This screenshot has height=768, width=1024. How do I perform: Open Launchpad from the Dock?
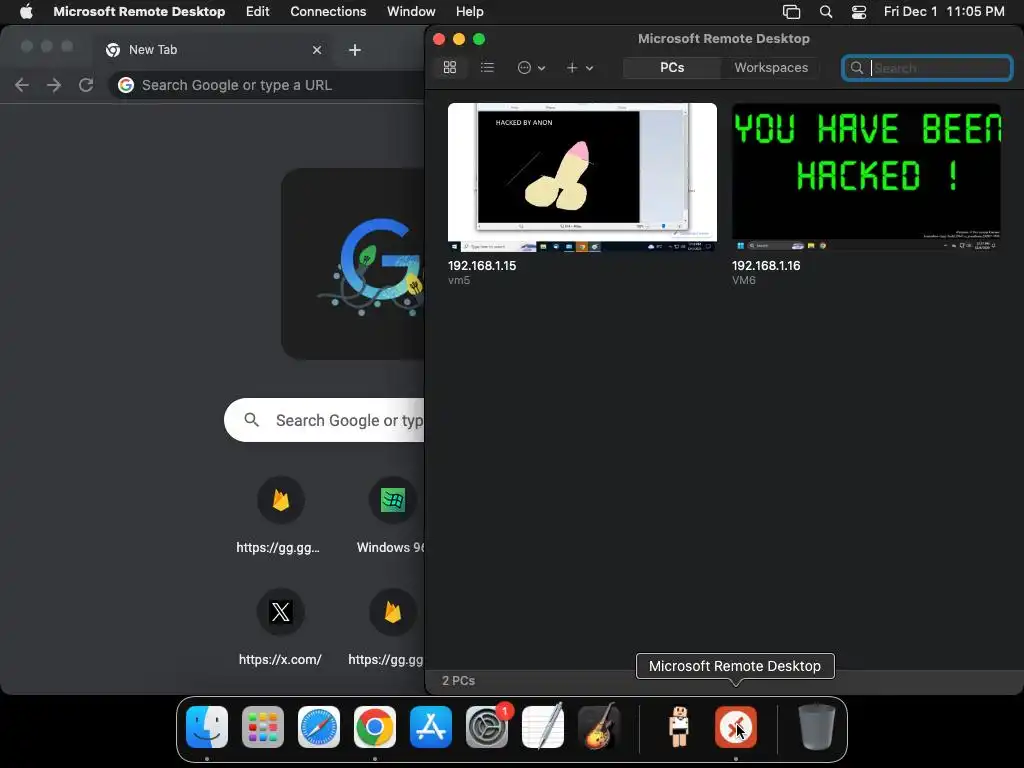pyautogui.click(x=263, y=727)
